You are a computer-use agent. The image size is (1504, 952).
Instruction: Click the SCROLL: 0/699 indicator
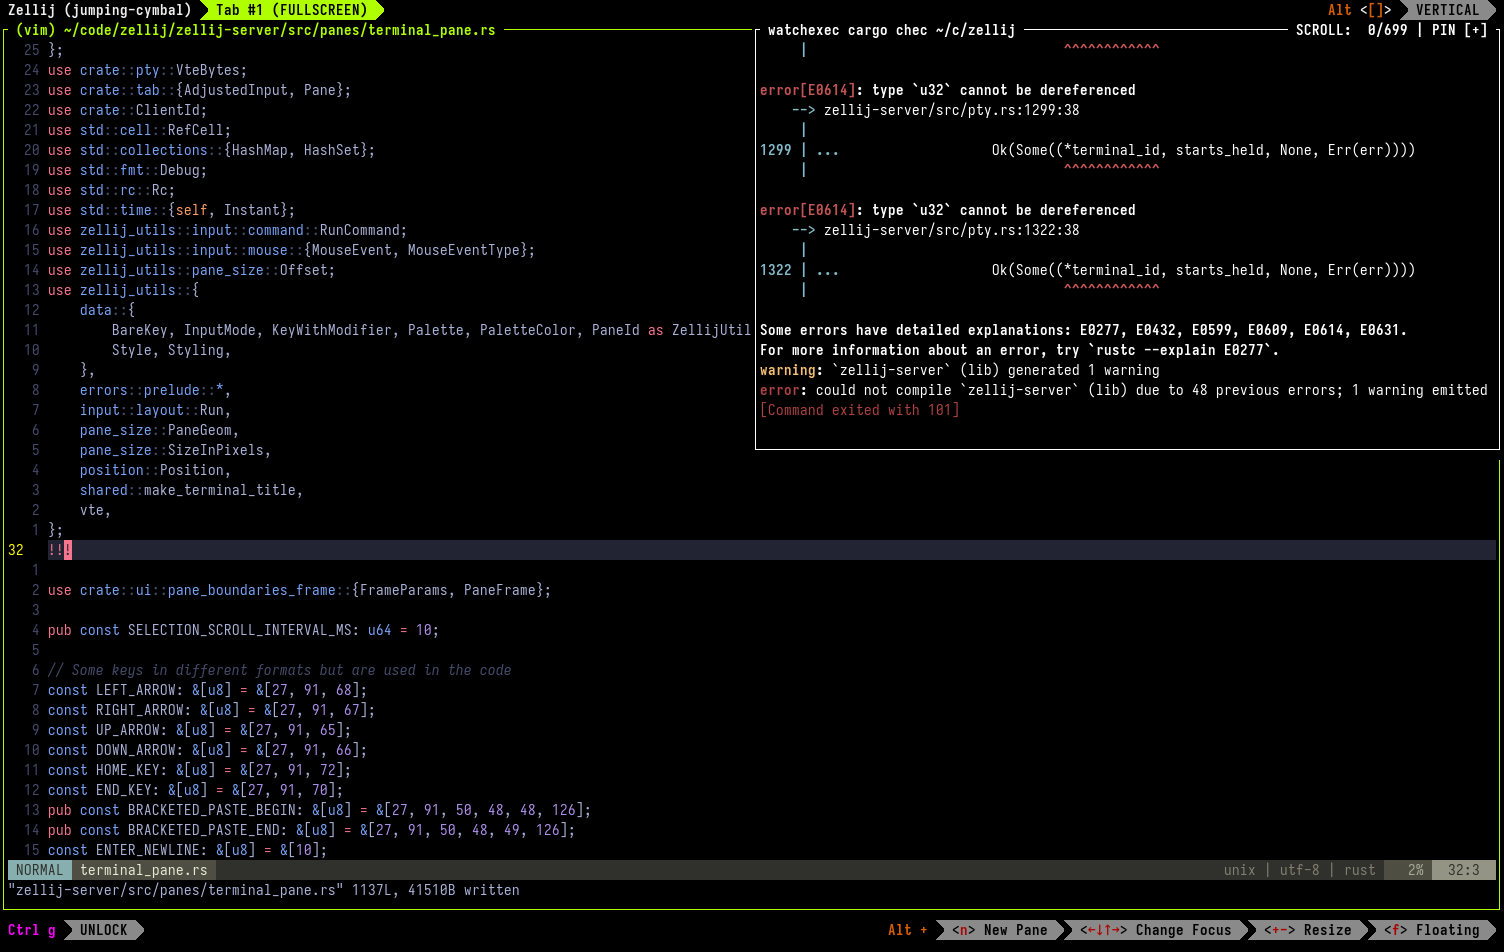pos(1351,30)
